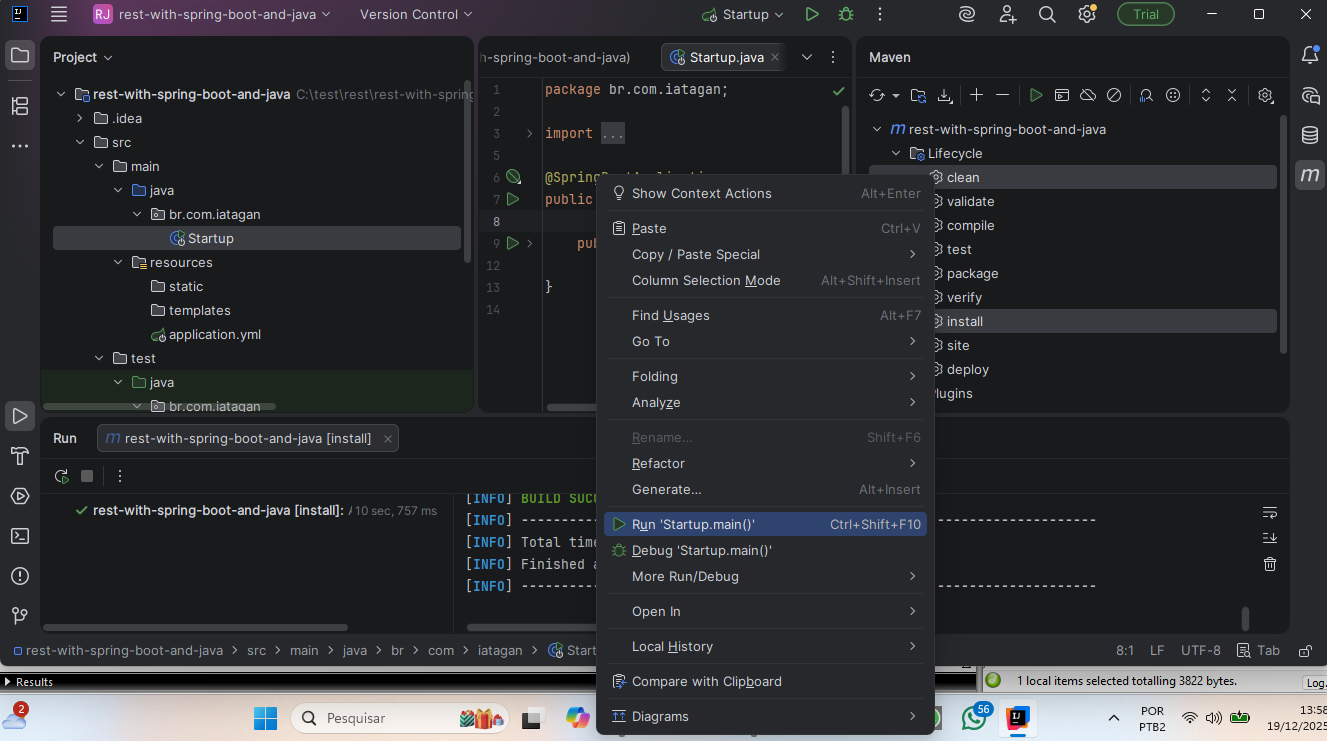Click the Trial license button
1327x741 pixels.
tap(1146, 14)
